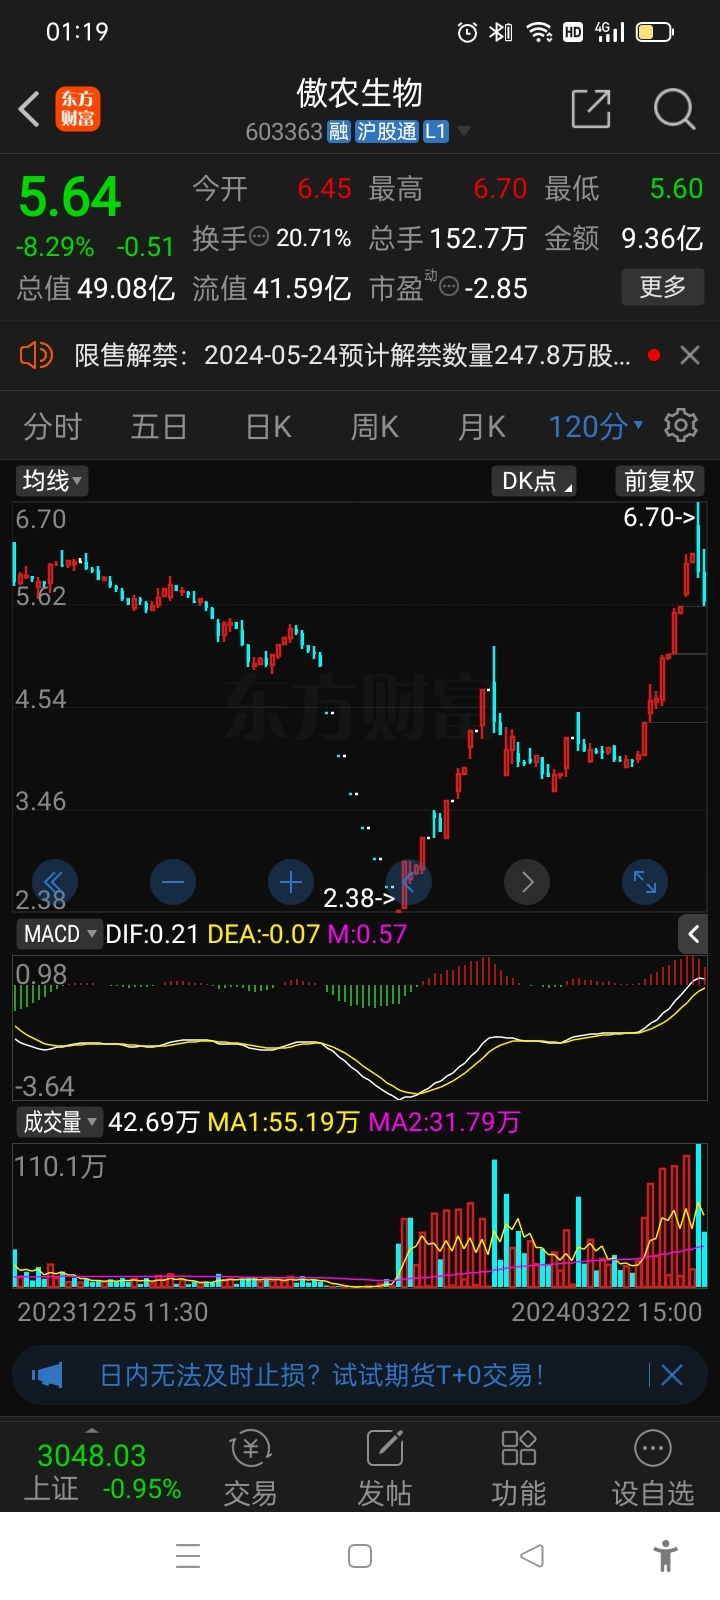Open the MACD indicator dropdown
Screen dimensions: 720x1600
(60, 934)
